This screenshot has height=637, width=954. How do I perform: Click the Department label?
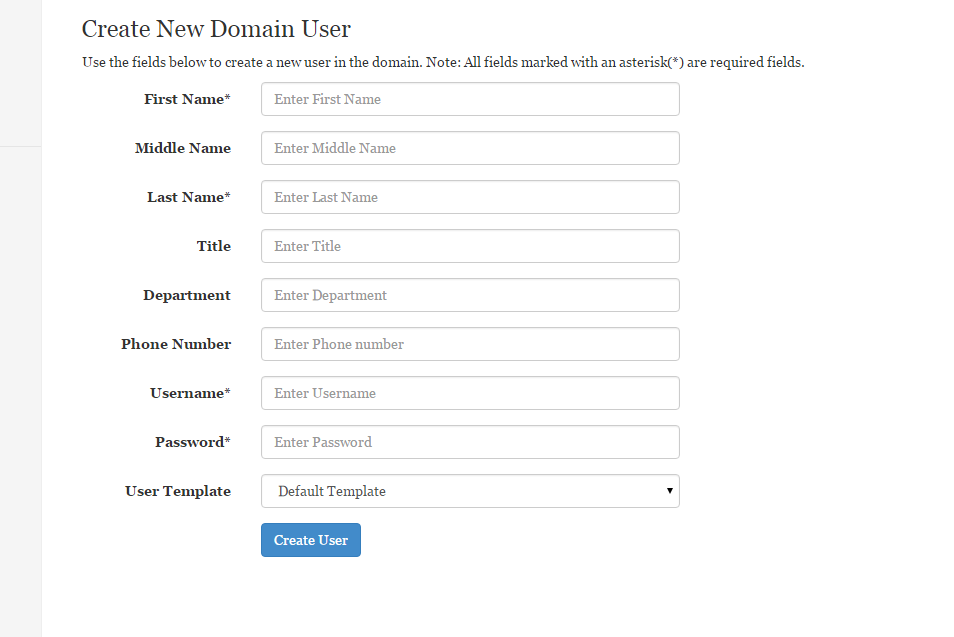187,295
